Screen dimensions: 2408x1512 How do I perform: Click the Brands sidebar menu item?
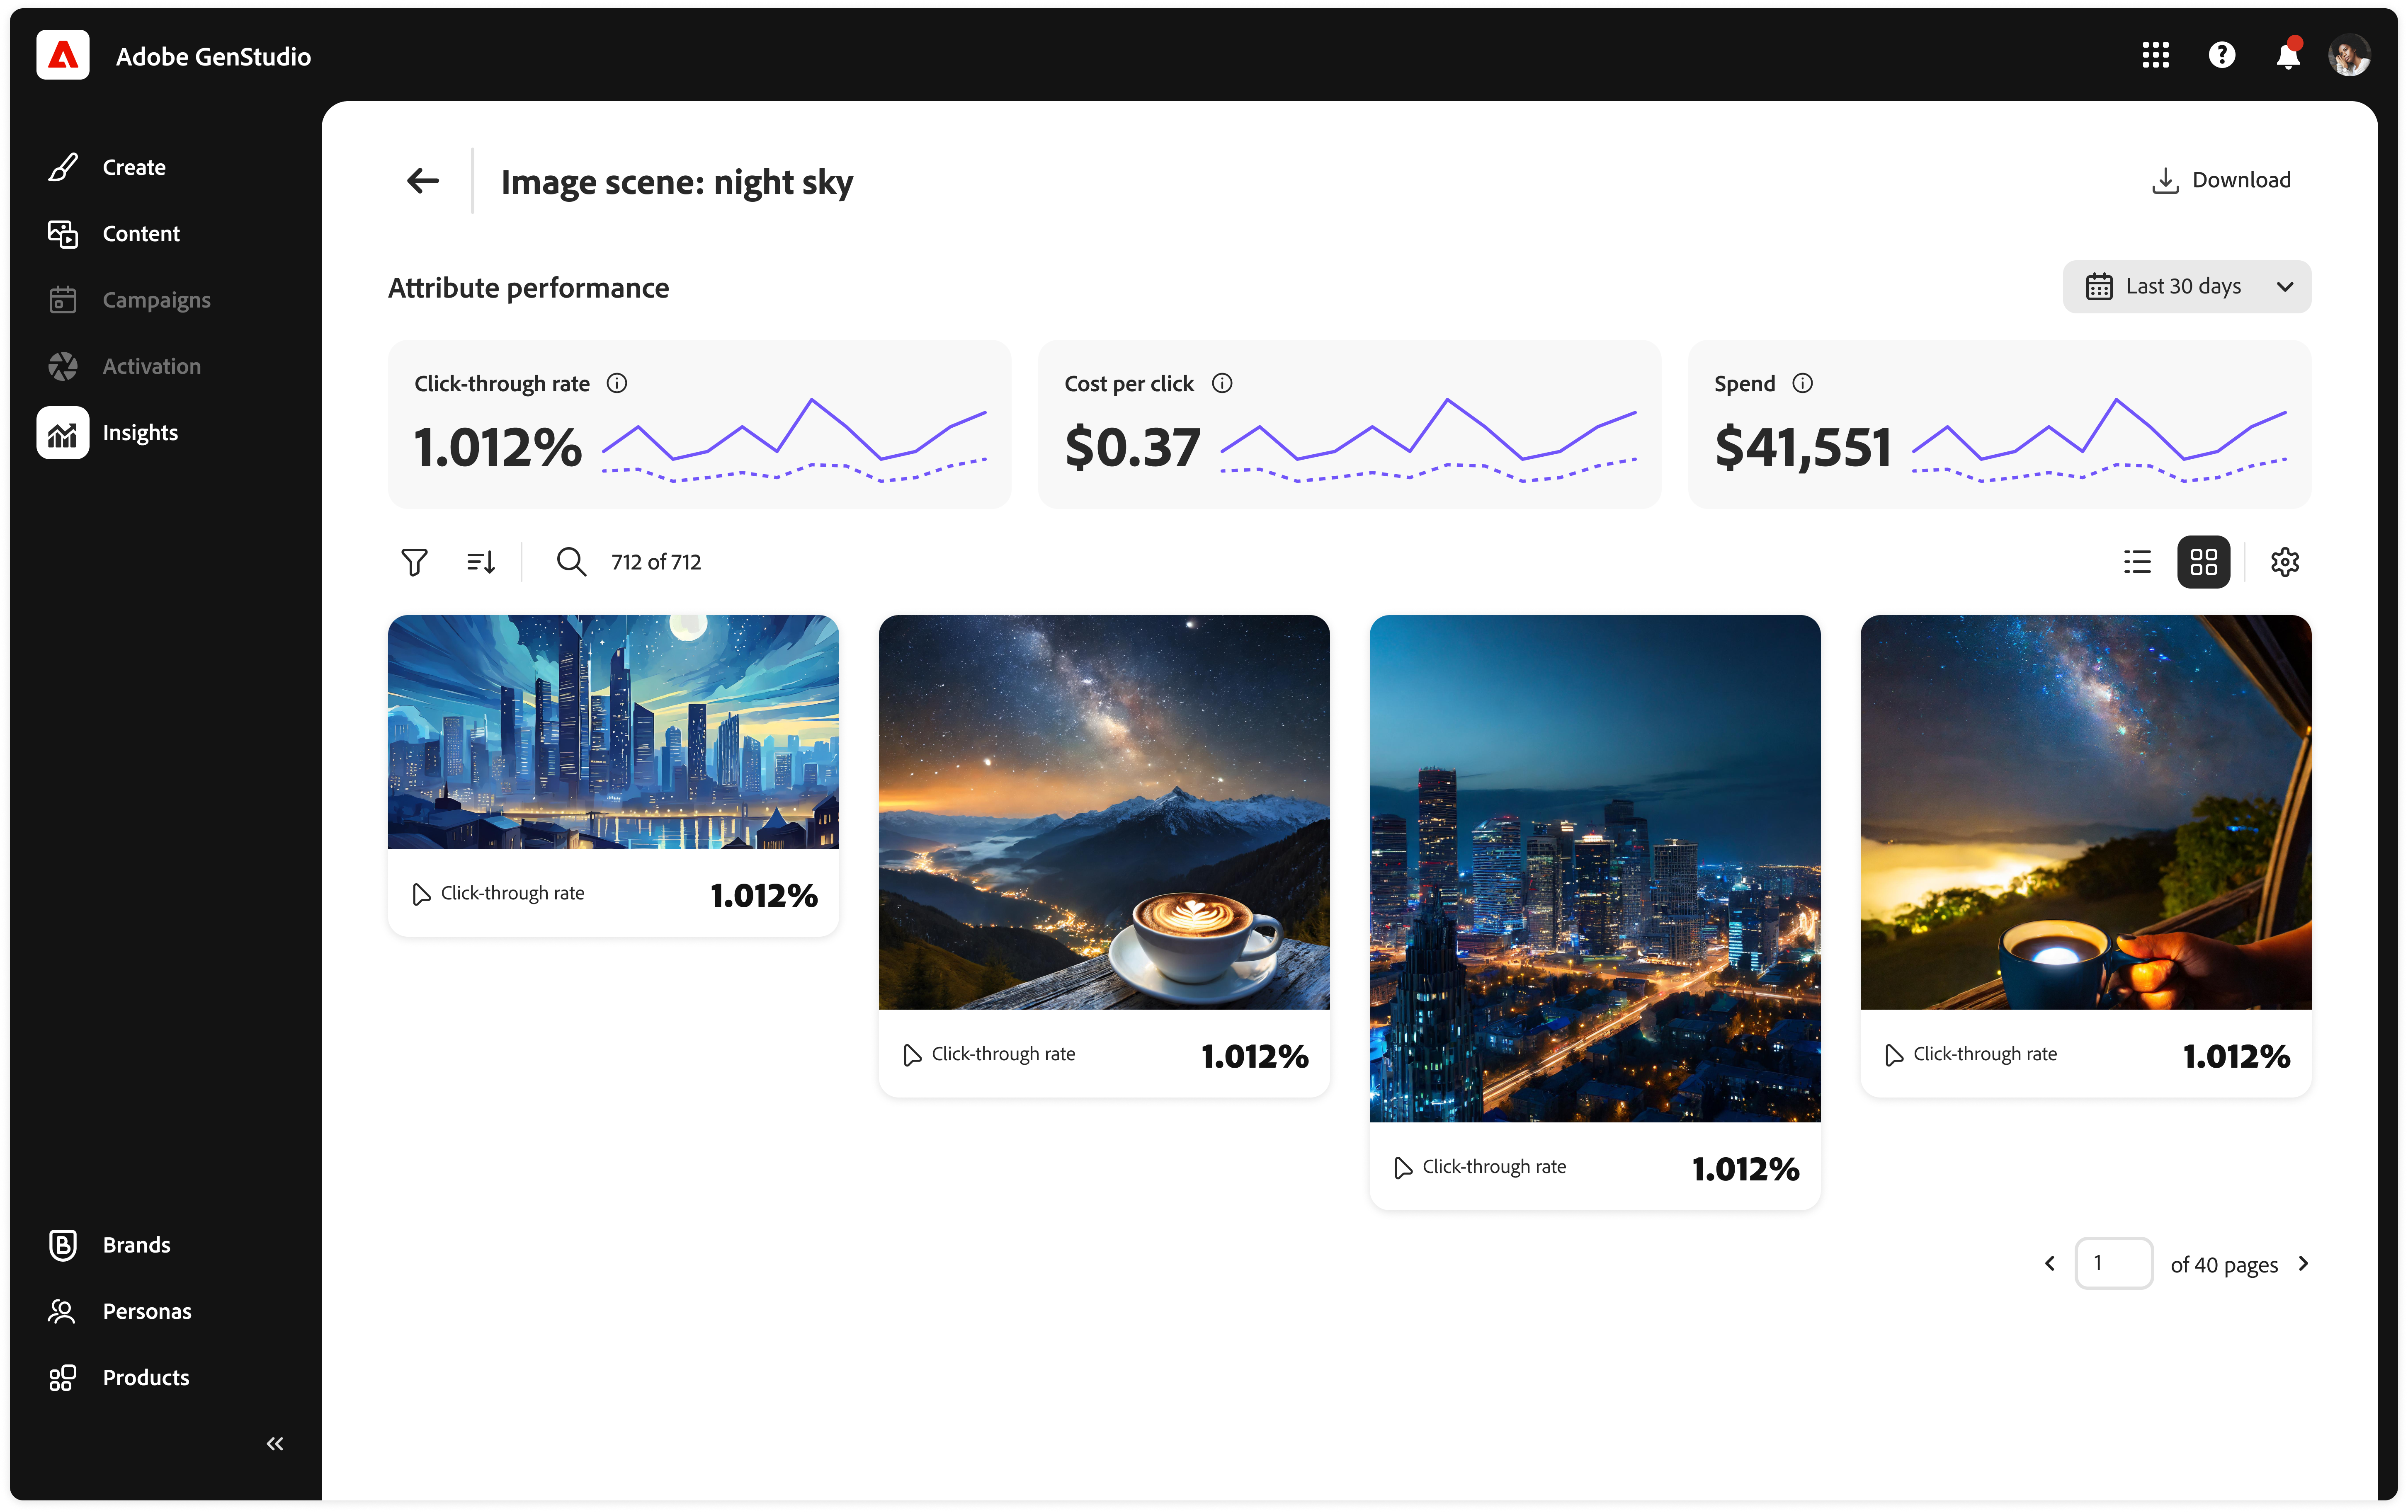pyautogui.click(x=136, y=1244)
